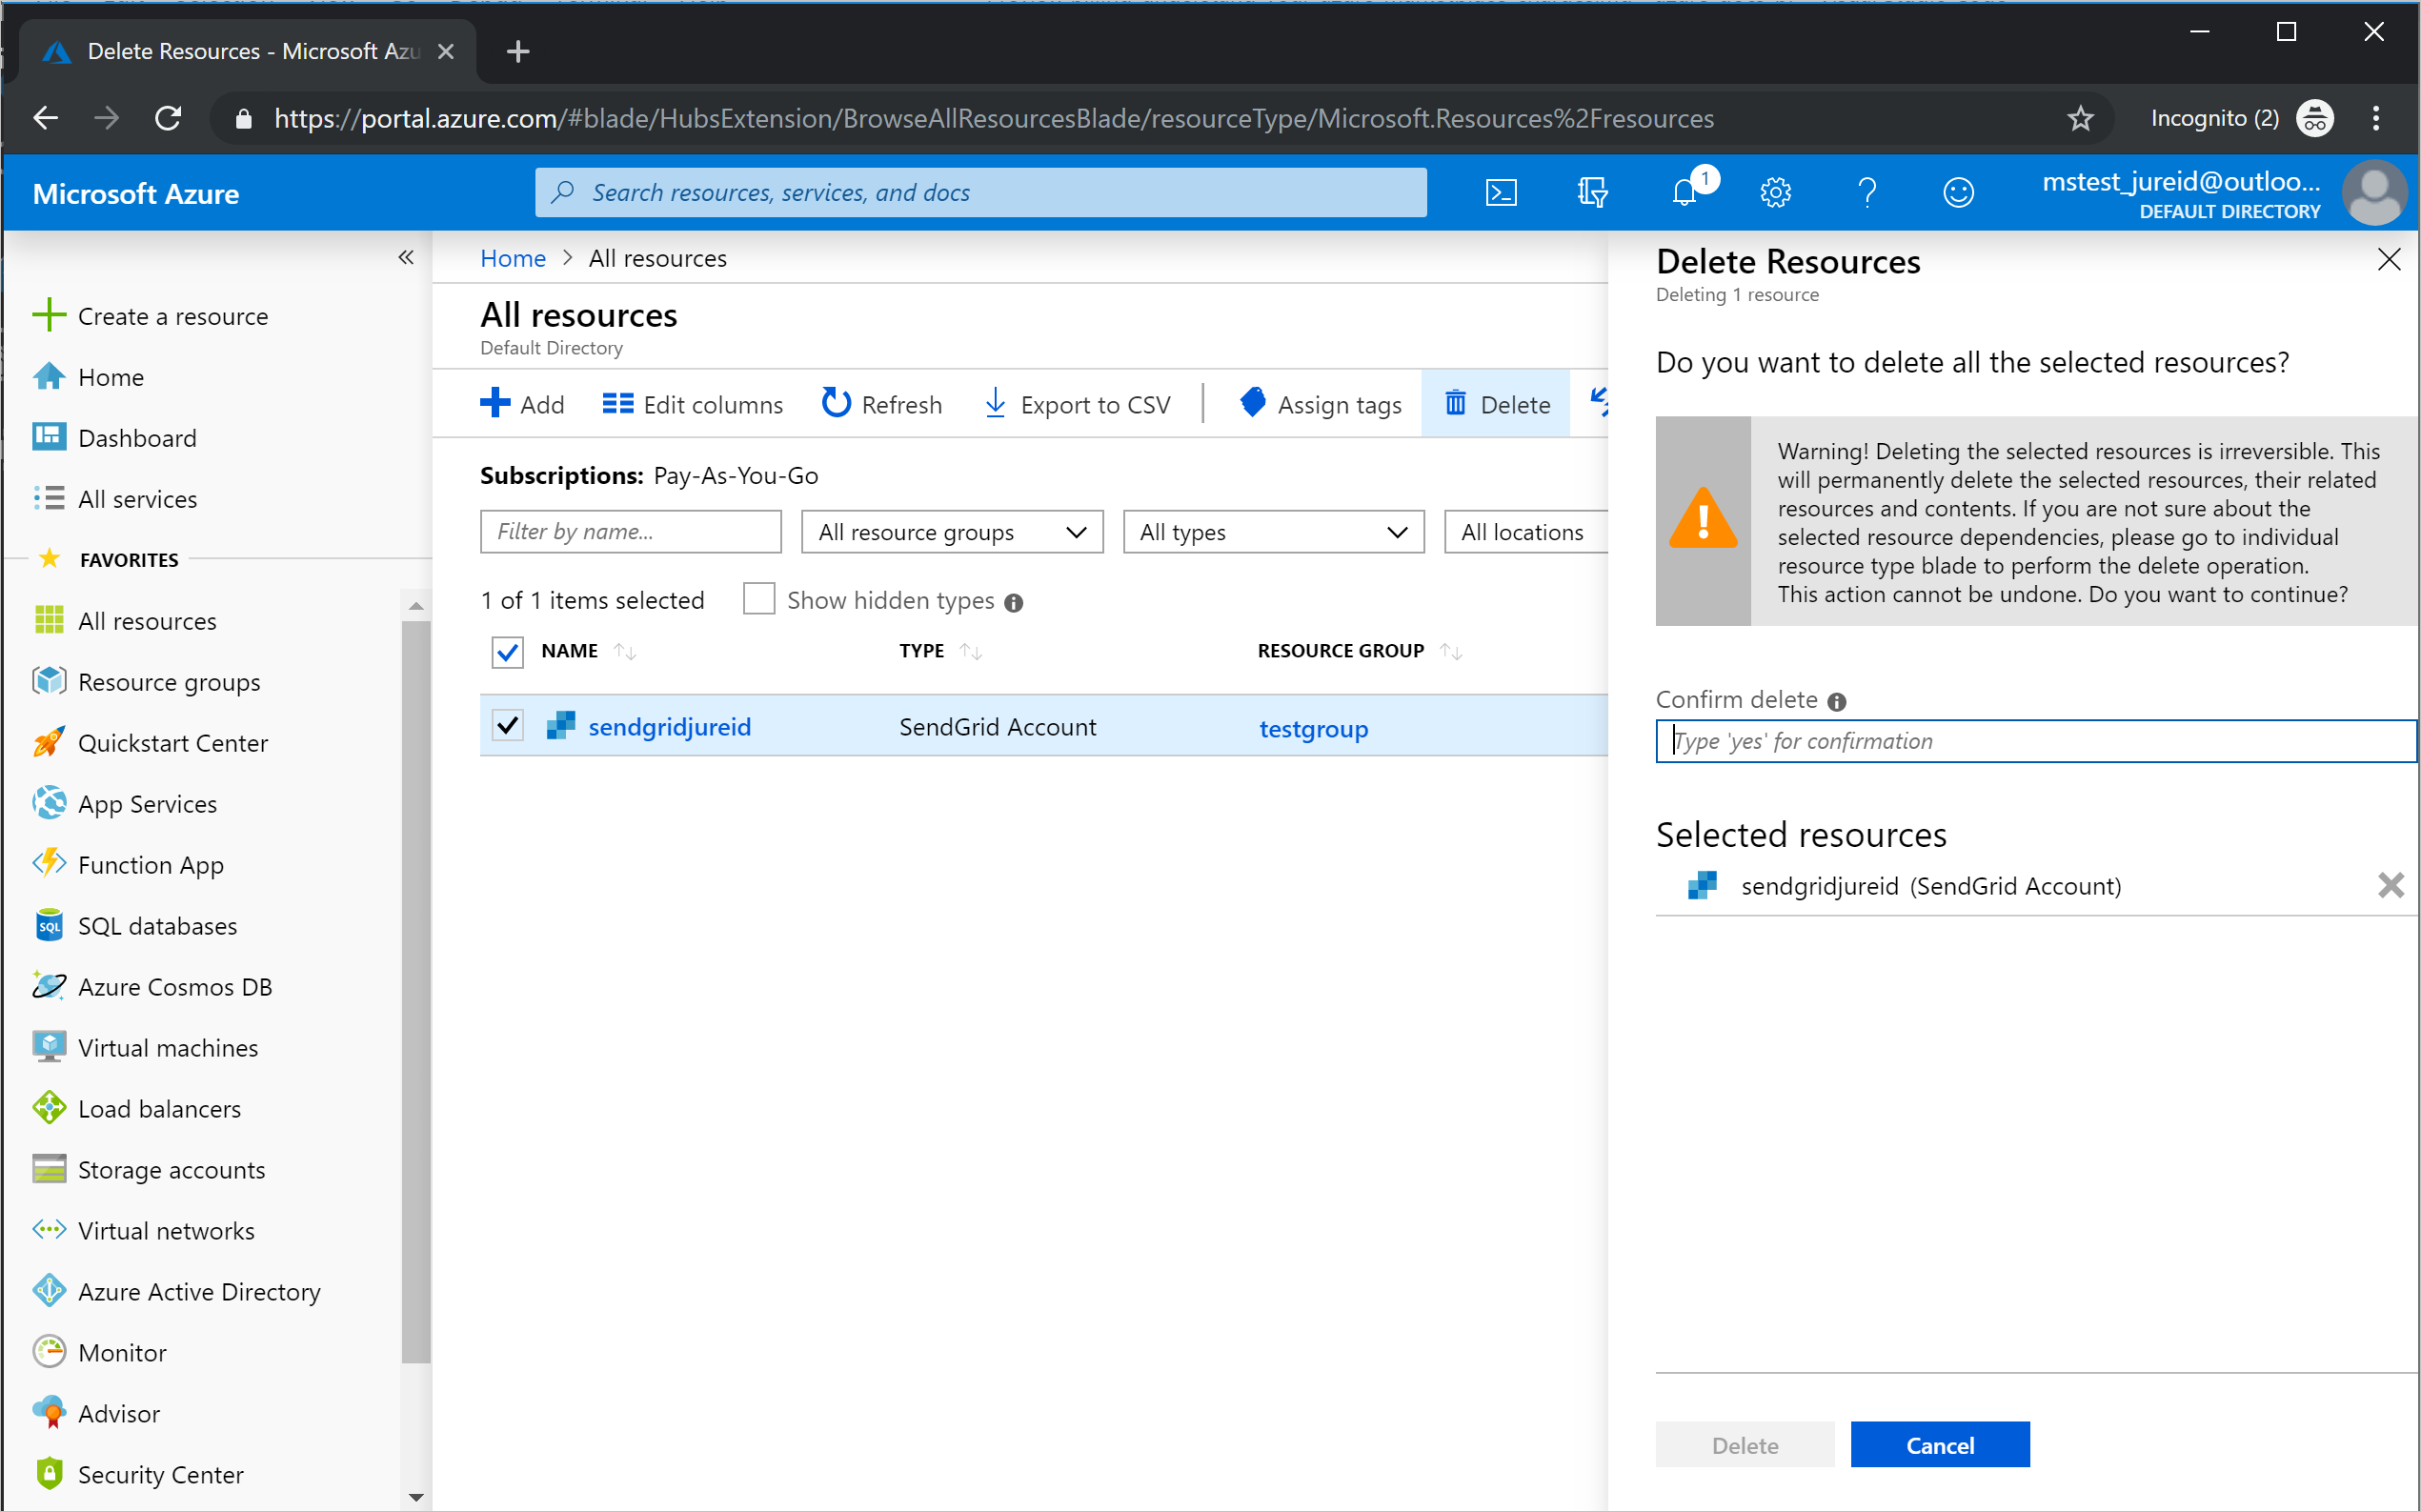
Task: Click the Export to CSV icon
Action: 991,402
